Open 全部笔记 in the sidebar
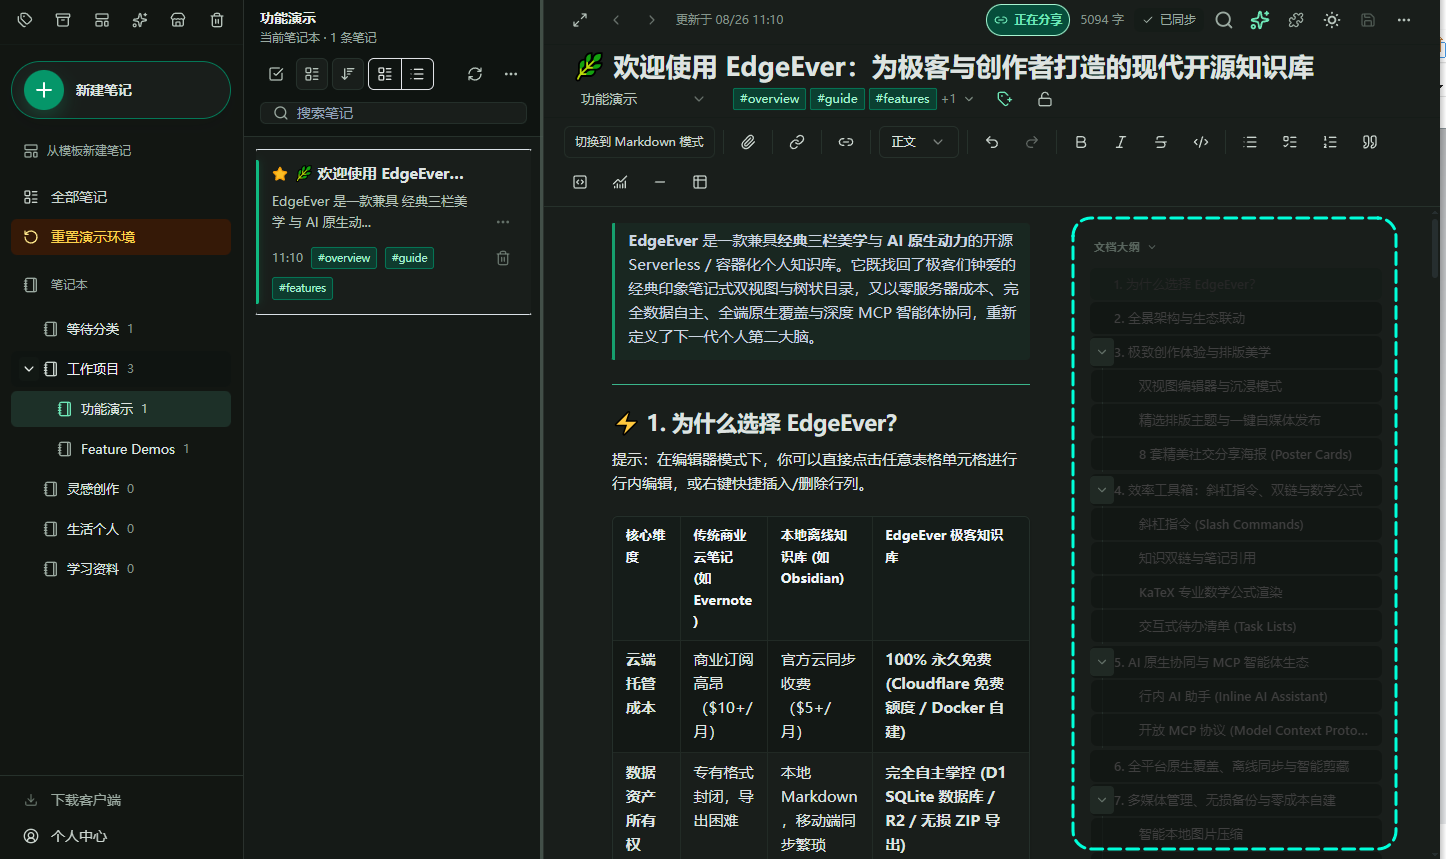This screenshot has width=1446, height=859. point(121,197)
